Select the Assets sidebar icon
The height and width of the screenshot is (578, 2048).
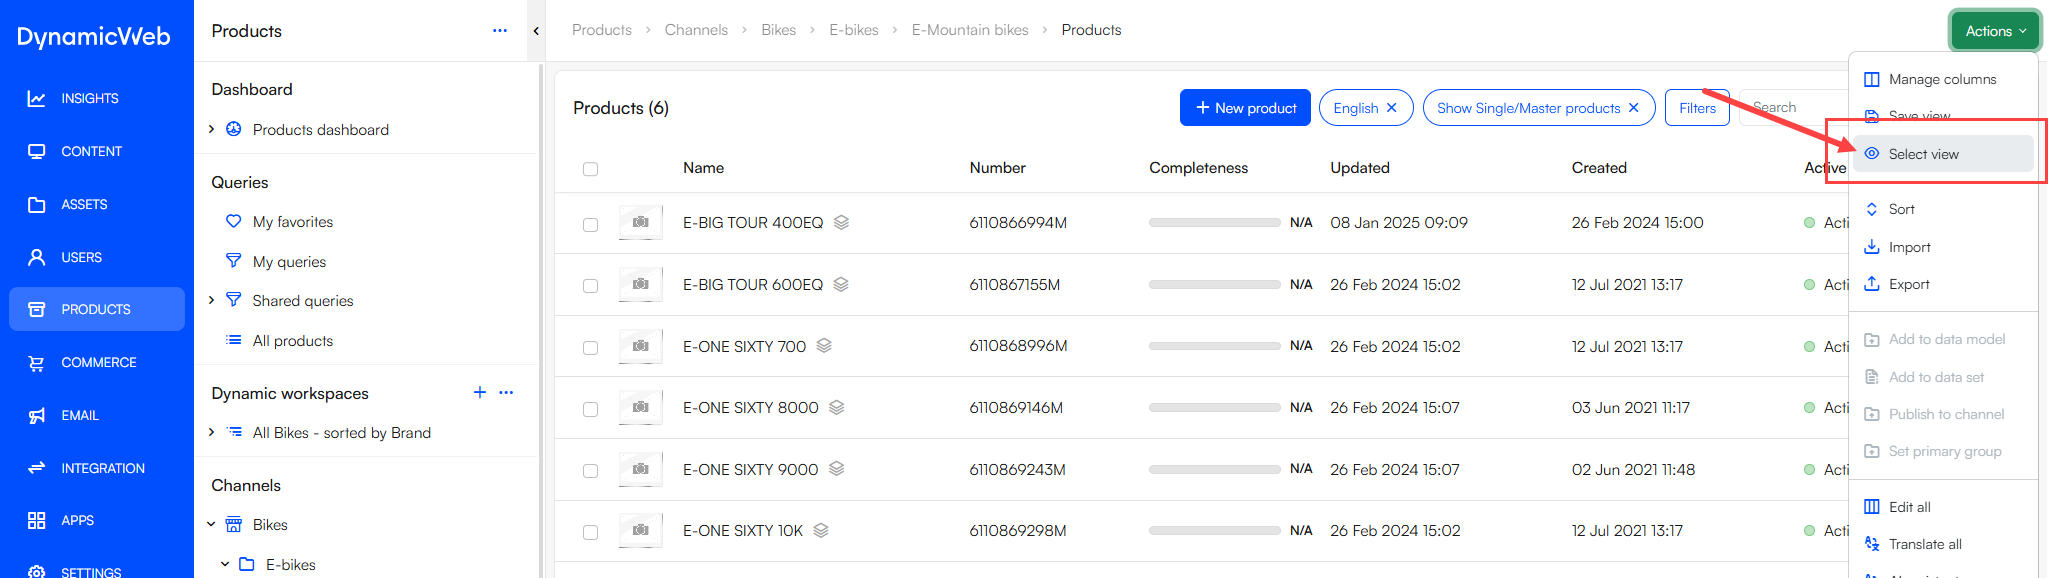point(37,204)
